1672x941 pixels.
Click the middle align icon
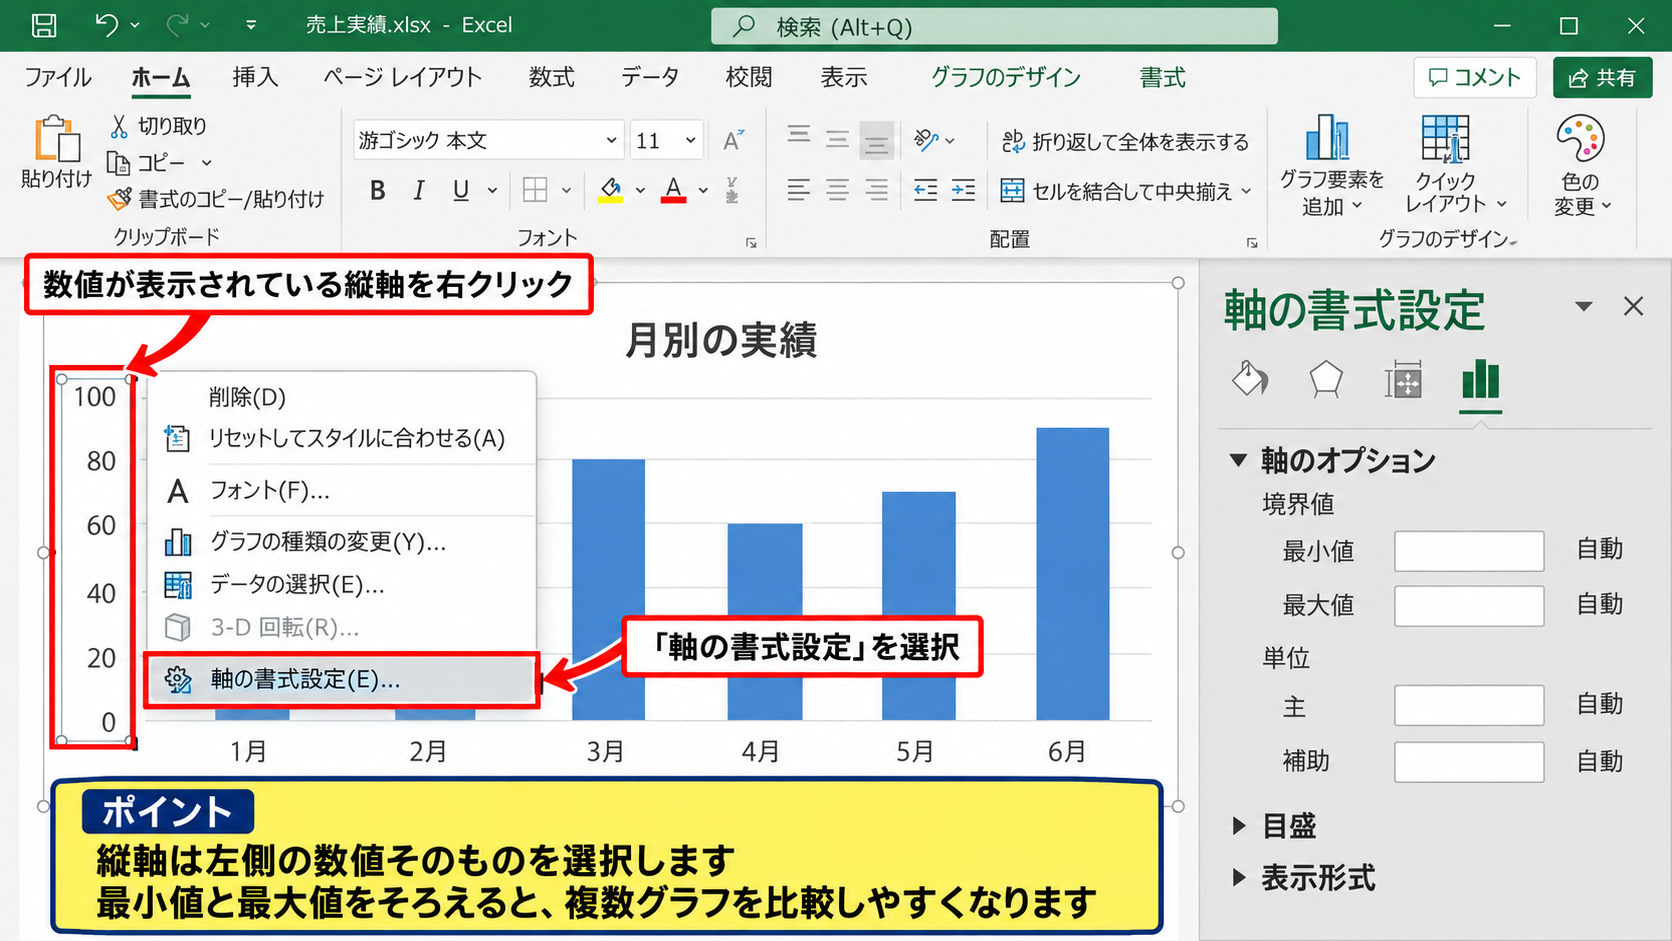[x=838, y=139]
